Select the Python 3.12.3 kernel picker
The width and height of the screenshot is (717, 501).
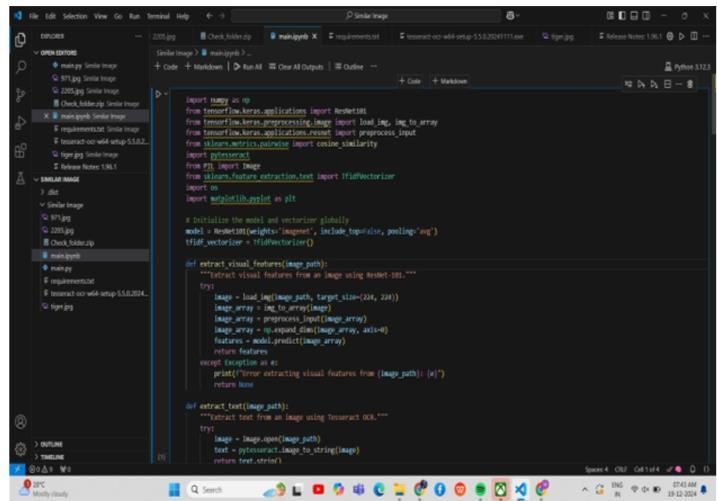(x=688, y=67)
